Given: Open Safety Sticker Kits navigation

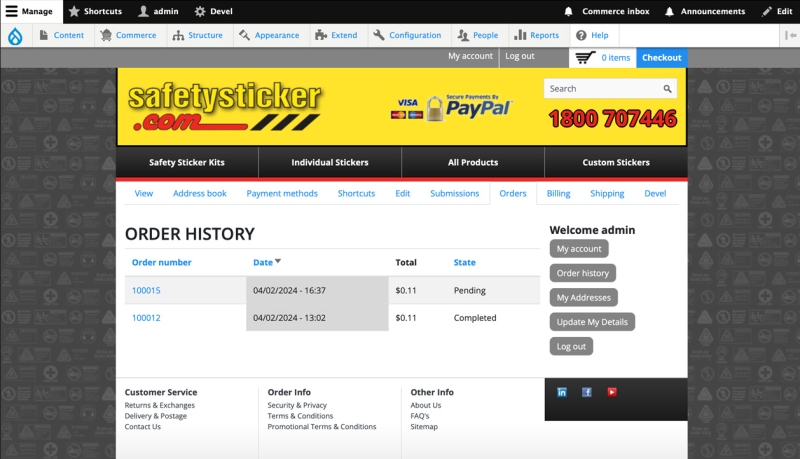Looking at the screenshot, I should (x=187, y=162).
